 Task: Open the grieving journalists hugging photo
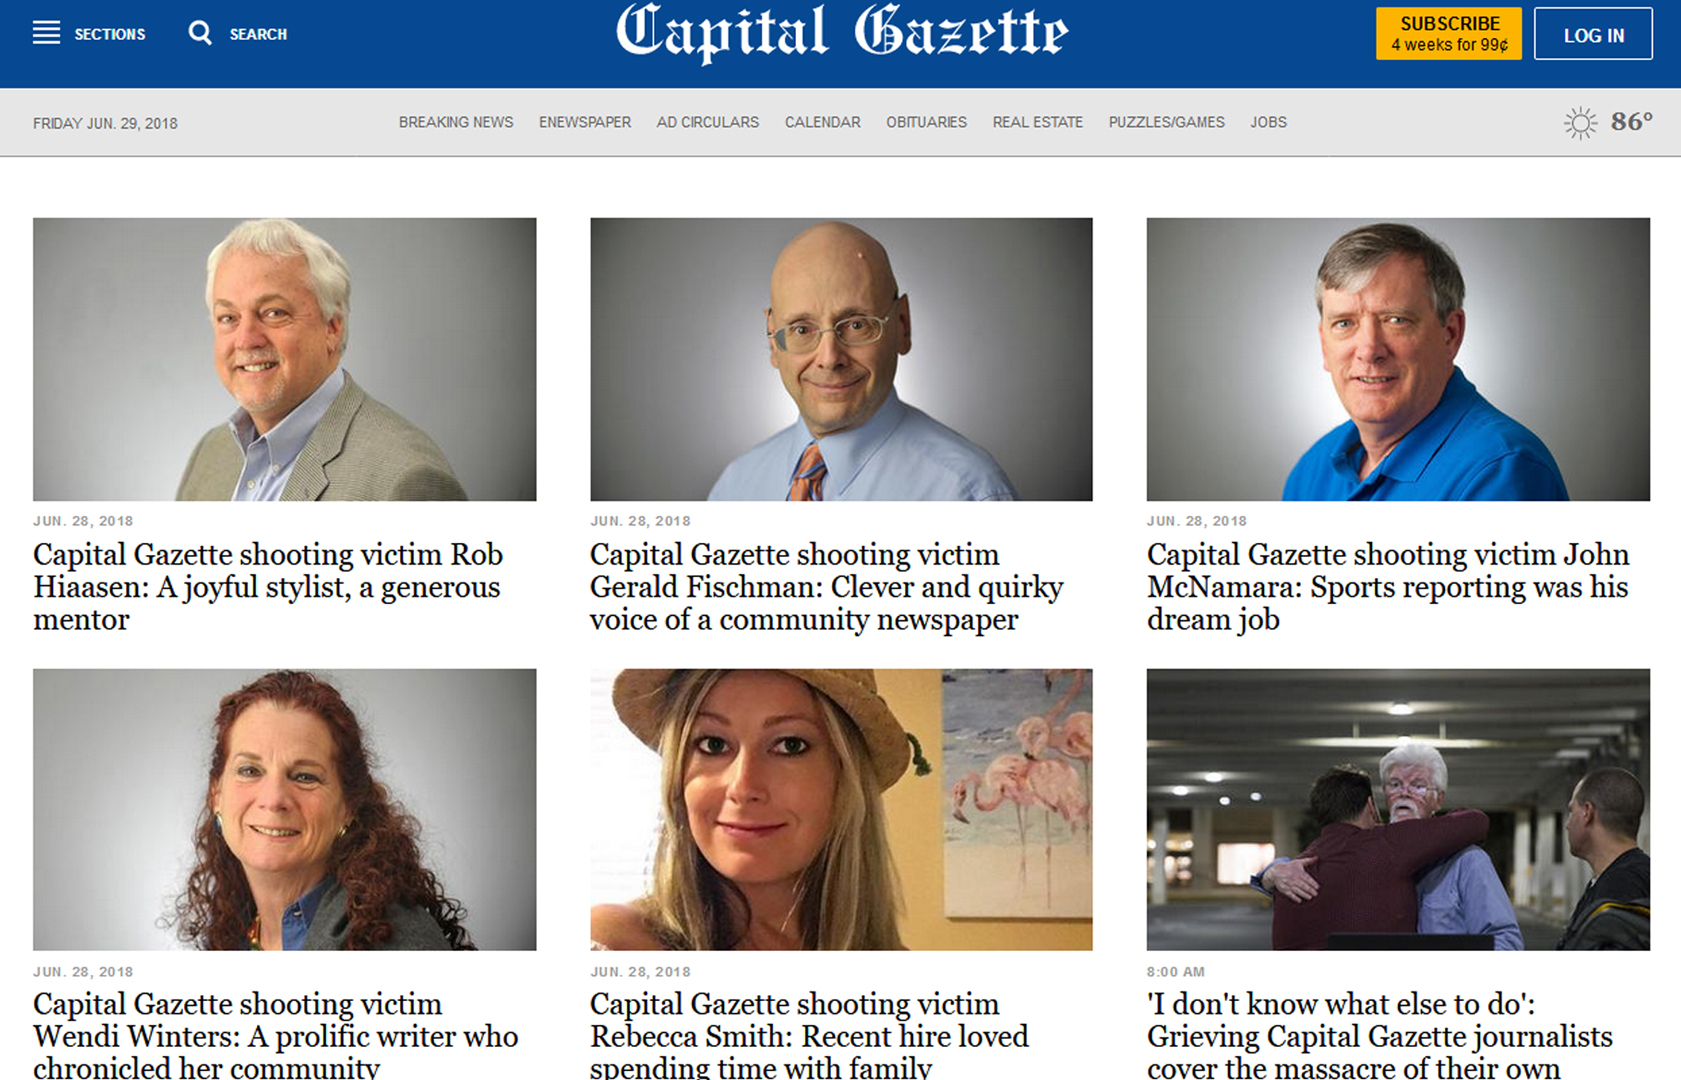click(x=1398, y=809)
